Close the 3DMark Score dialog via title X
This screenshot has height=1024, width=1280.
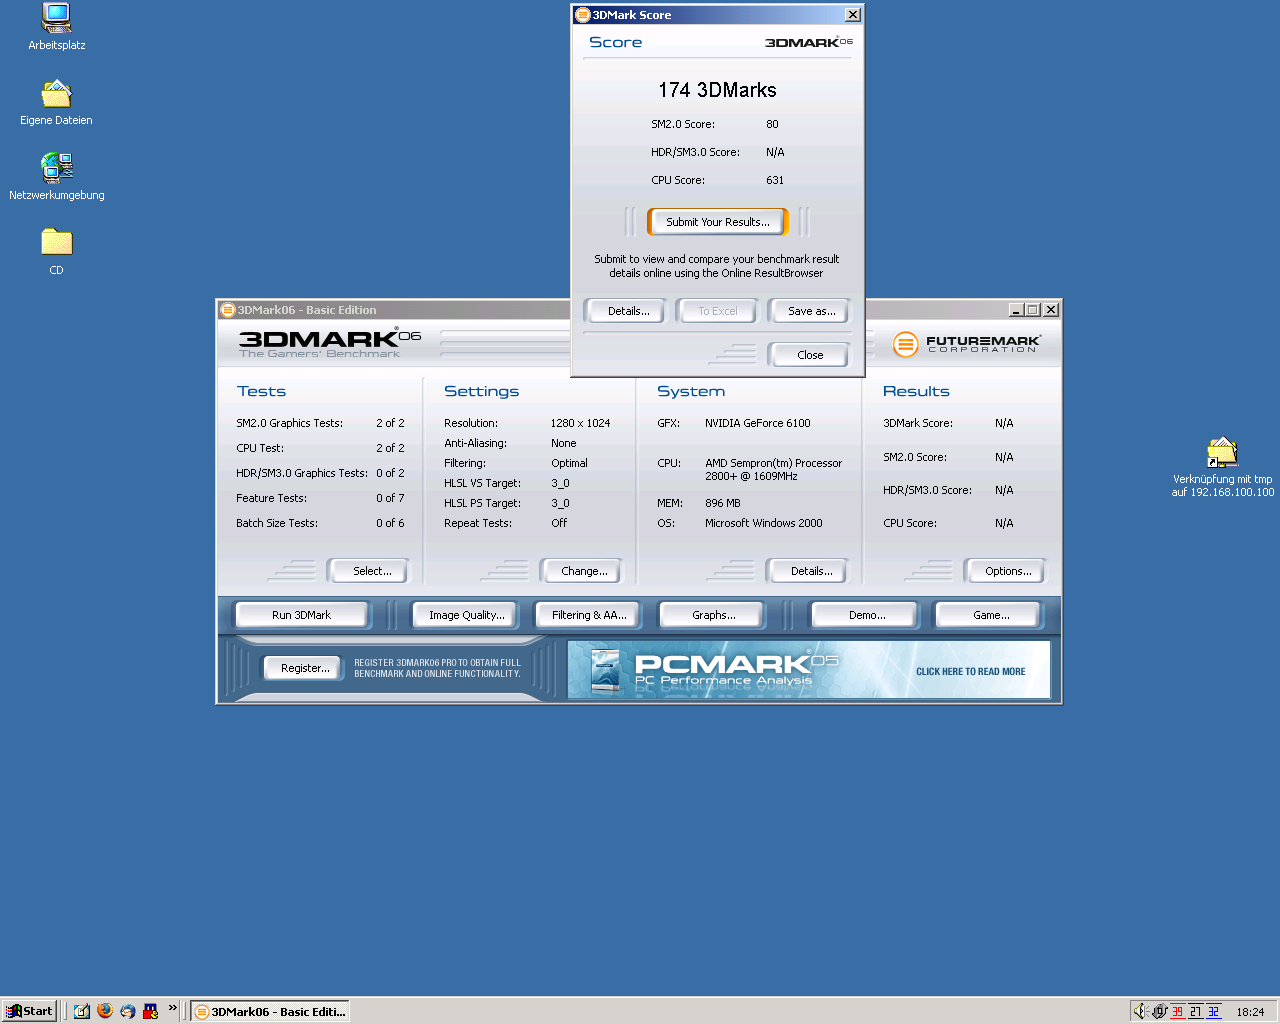click(x=853, y=15)
